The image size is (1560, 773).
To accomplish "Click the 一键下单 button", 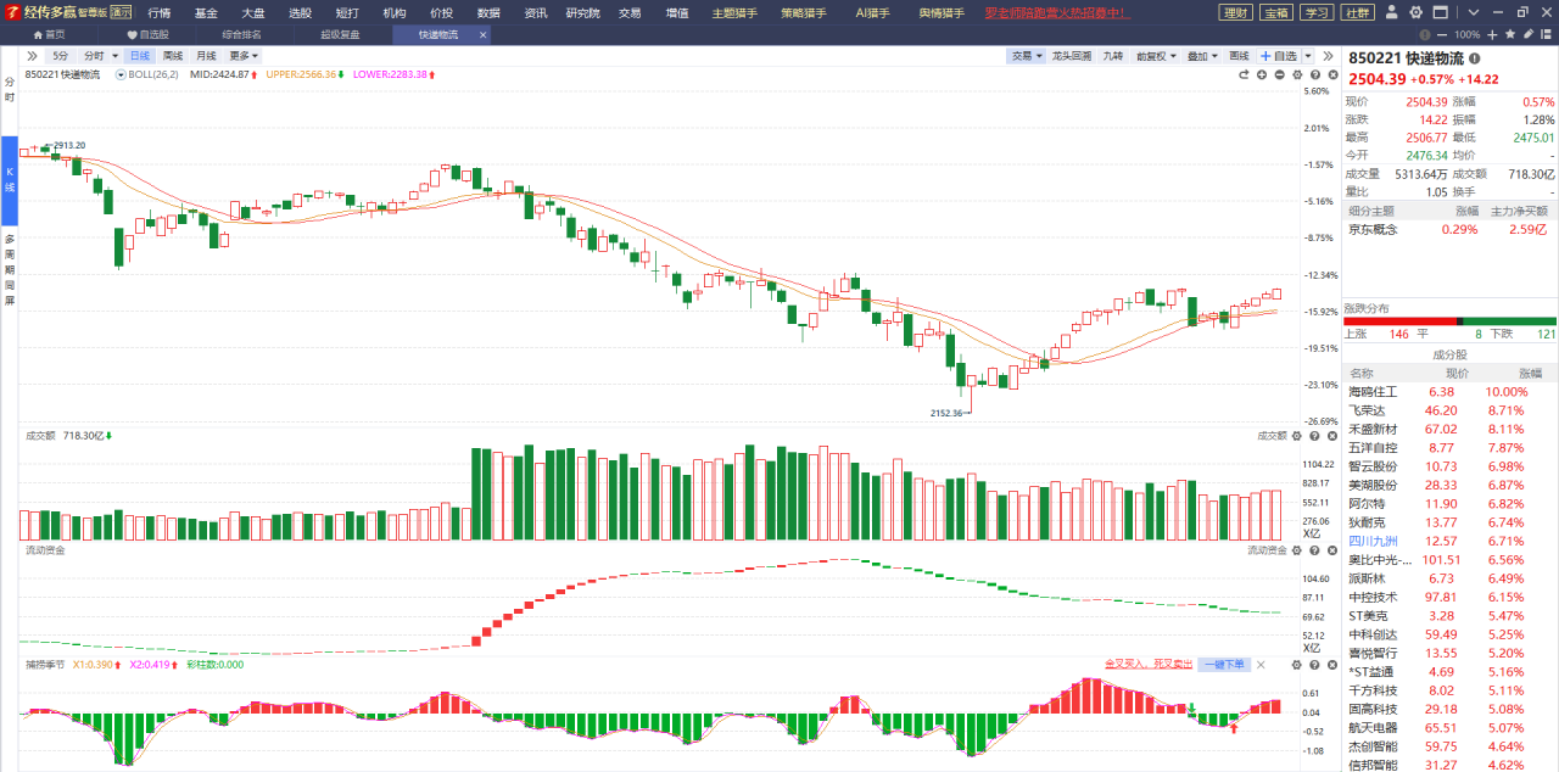I will [1225, 664].
